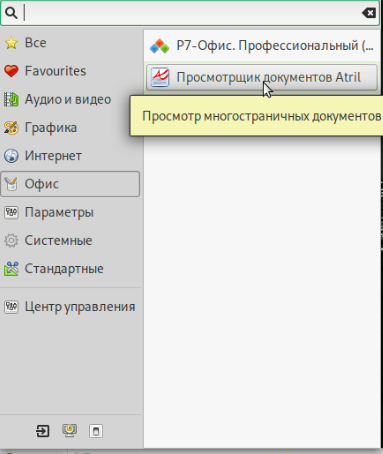
Task: Open the Интернет category
Action: pyautogui.click(x=70, y=156)
